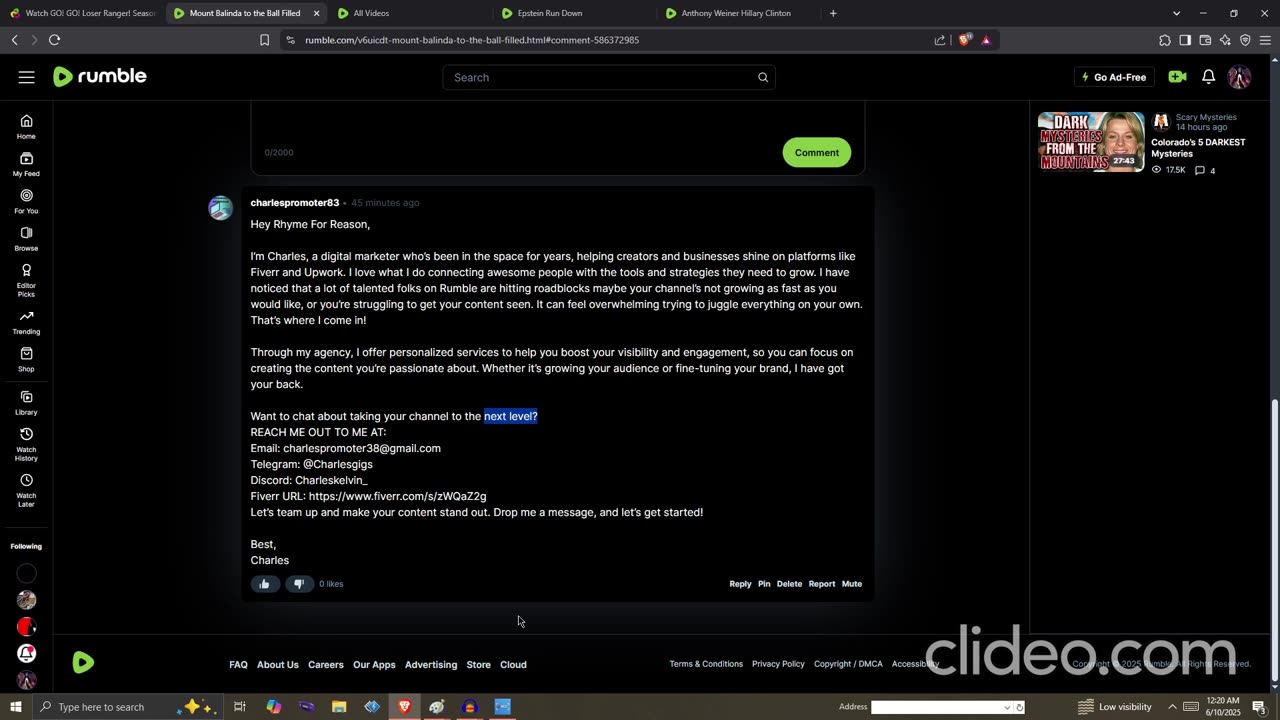Open the taskbar Address dropdown arrow
This screenshot has height=720, width=1280.
1007,707
